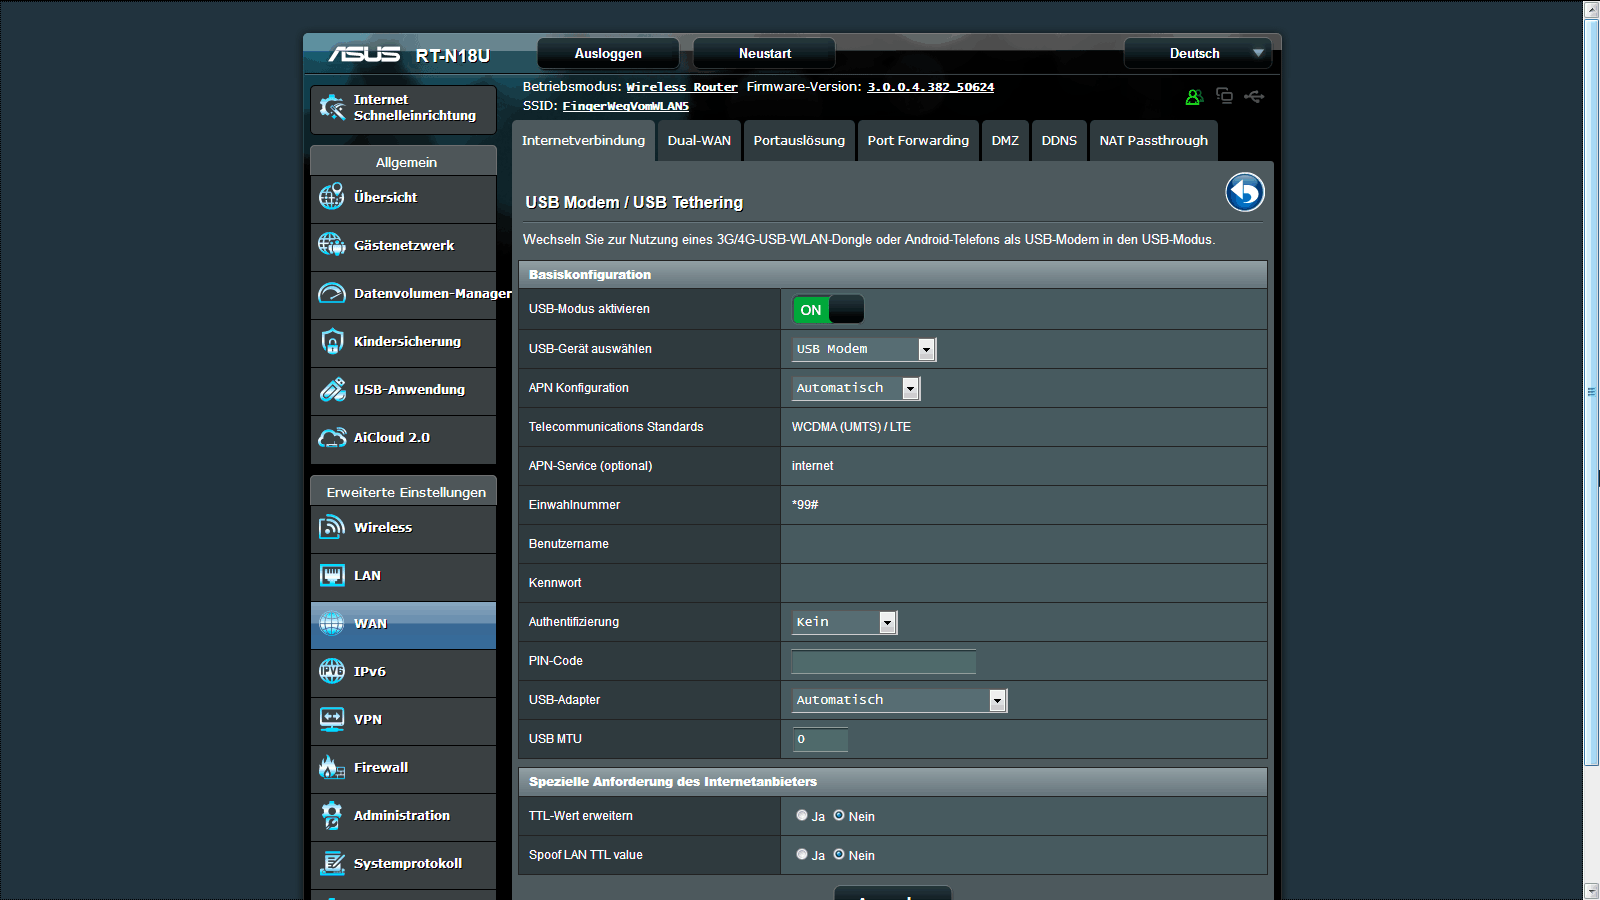Open USB-Gerät auswählen dropdown

(x=864, y=349)
